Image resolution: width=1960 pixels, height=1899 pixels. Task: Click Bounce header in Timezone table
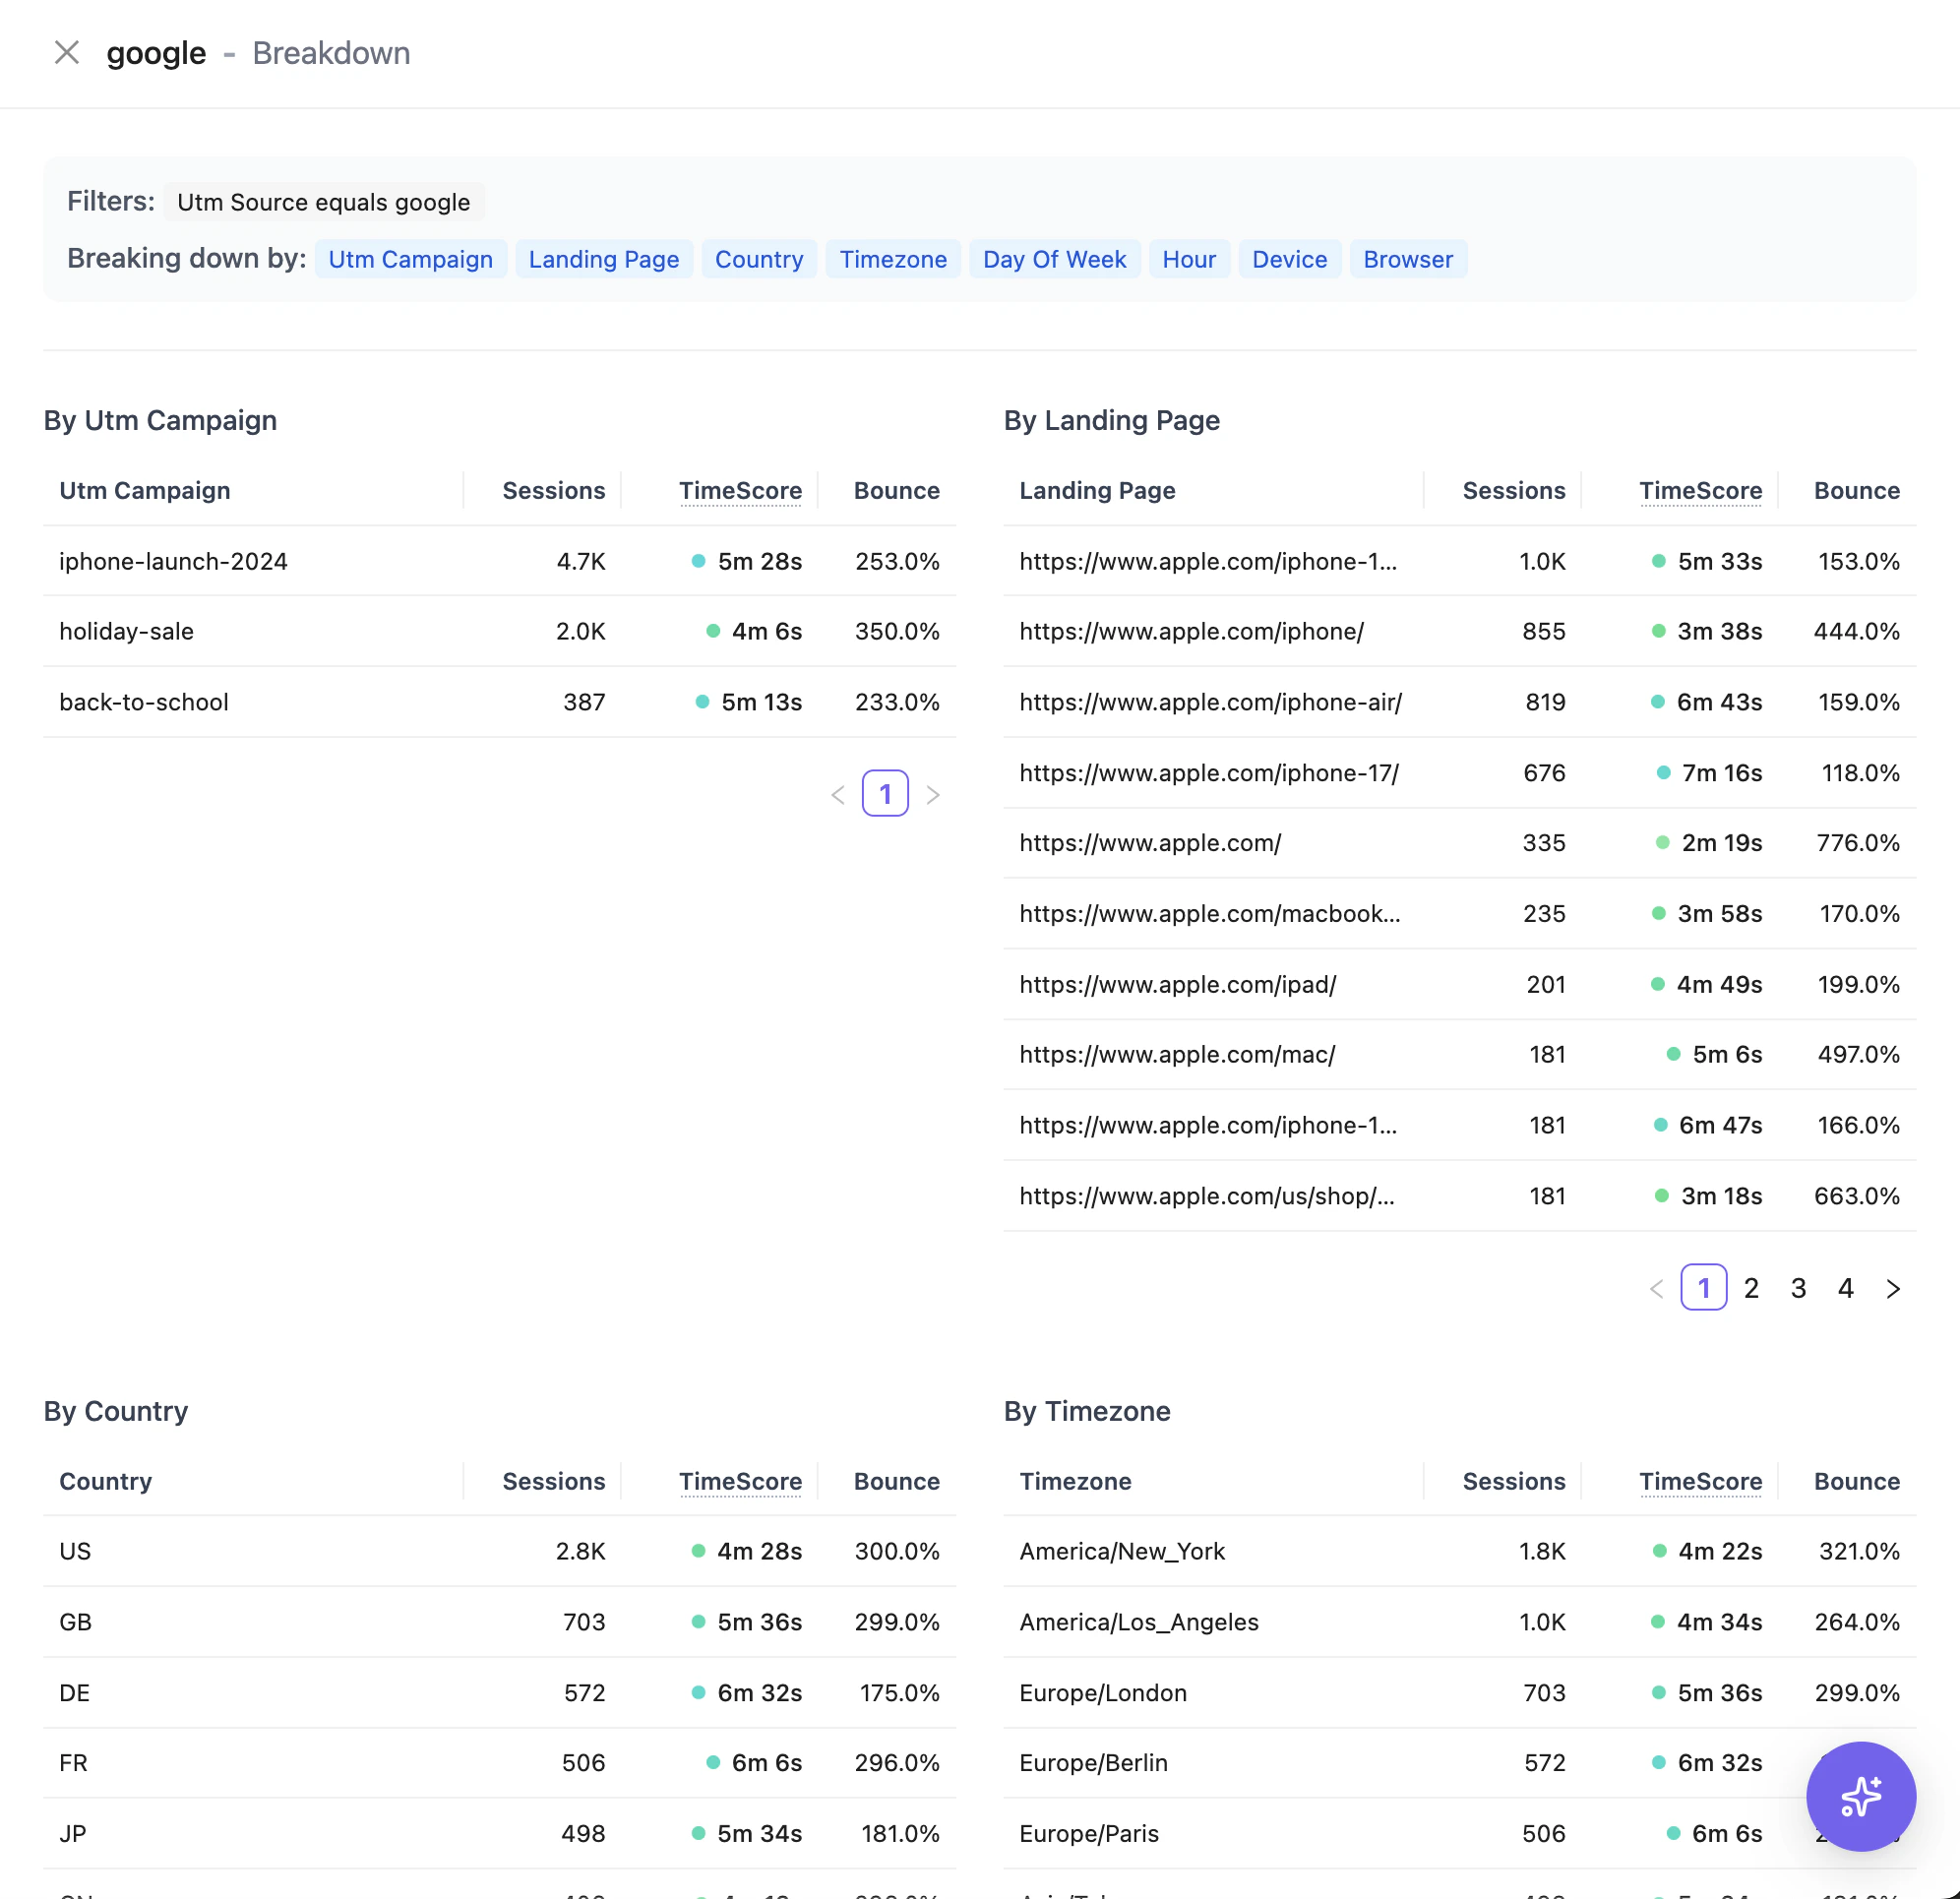pos(1857,1481)
